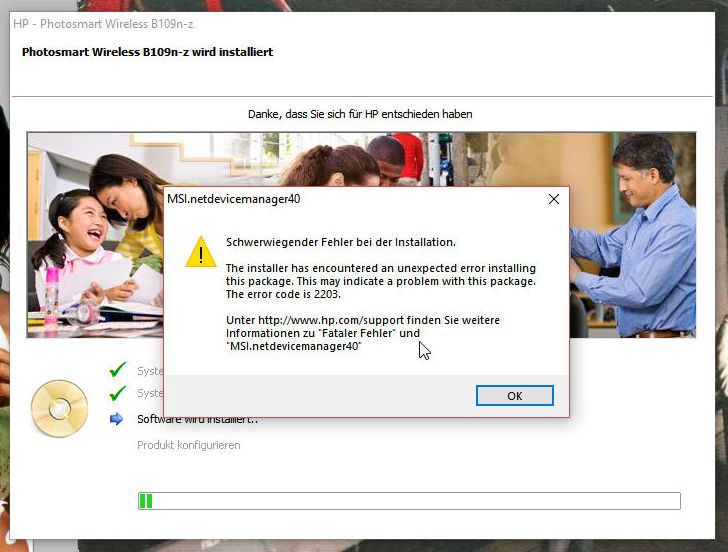Click the http://www.hp.com/support text in dialog
This screenshot has width=728, height=552.
[x=331, y=320]
